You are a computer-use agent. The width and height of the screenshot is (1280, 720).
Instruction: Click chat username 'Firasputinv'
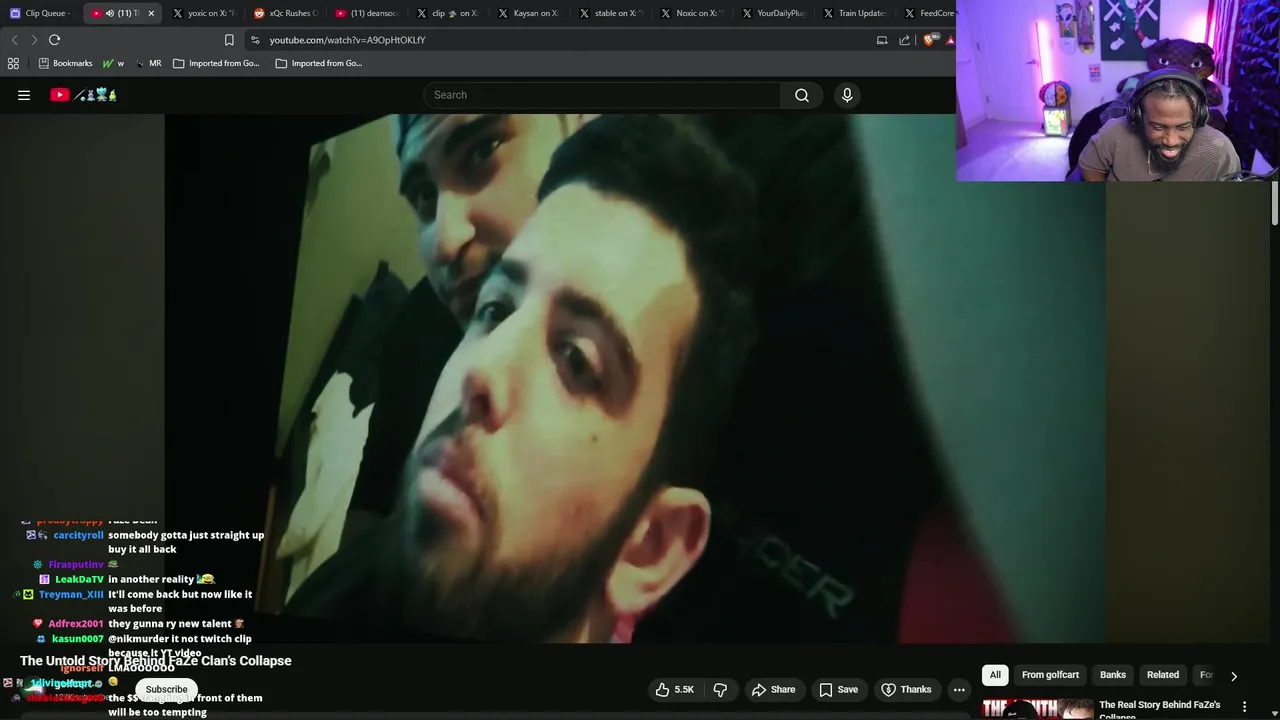pyautogui.click(x=76, y=565)
